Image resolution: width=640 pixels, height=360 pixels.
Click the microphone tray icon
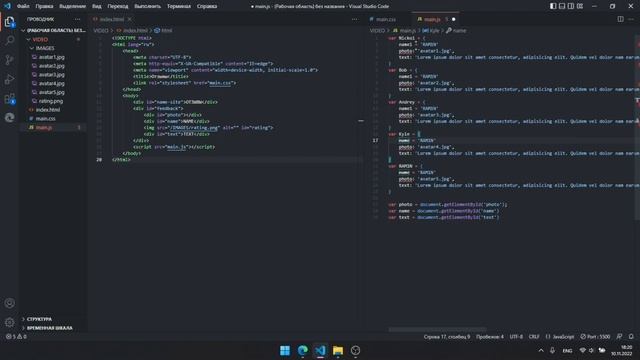coord(552,350)
